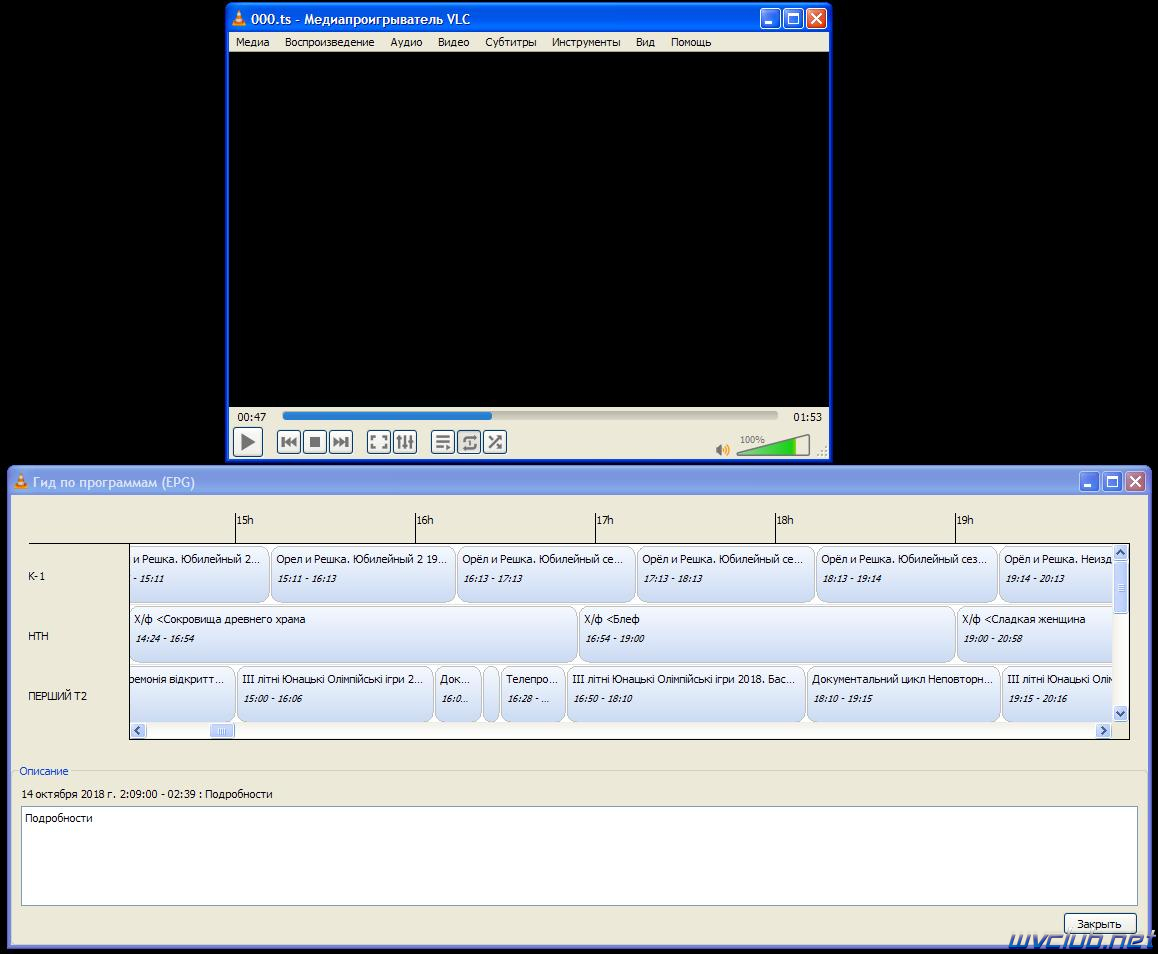The image size is (1158, 954).
Task: Open the Вид menu
Action: (x=645, y=42)
